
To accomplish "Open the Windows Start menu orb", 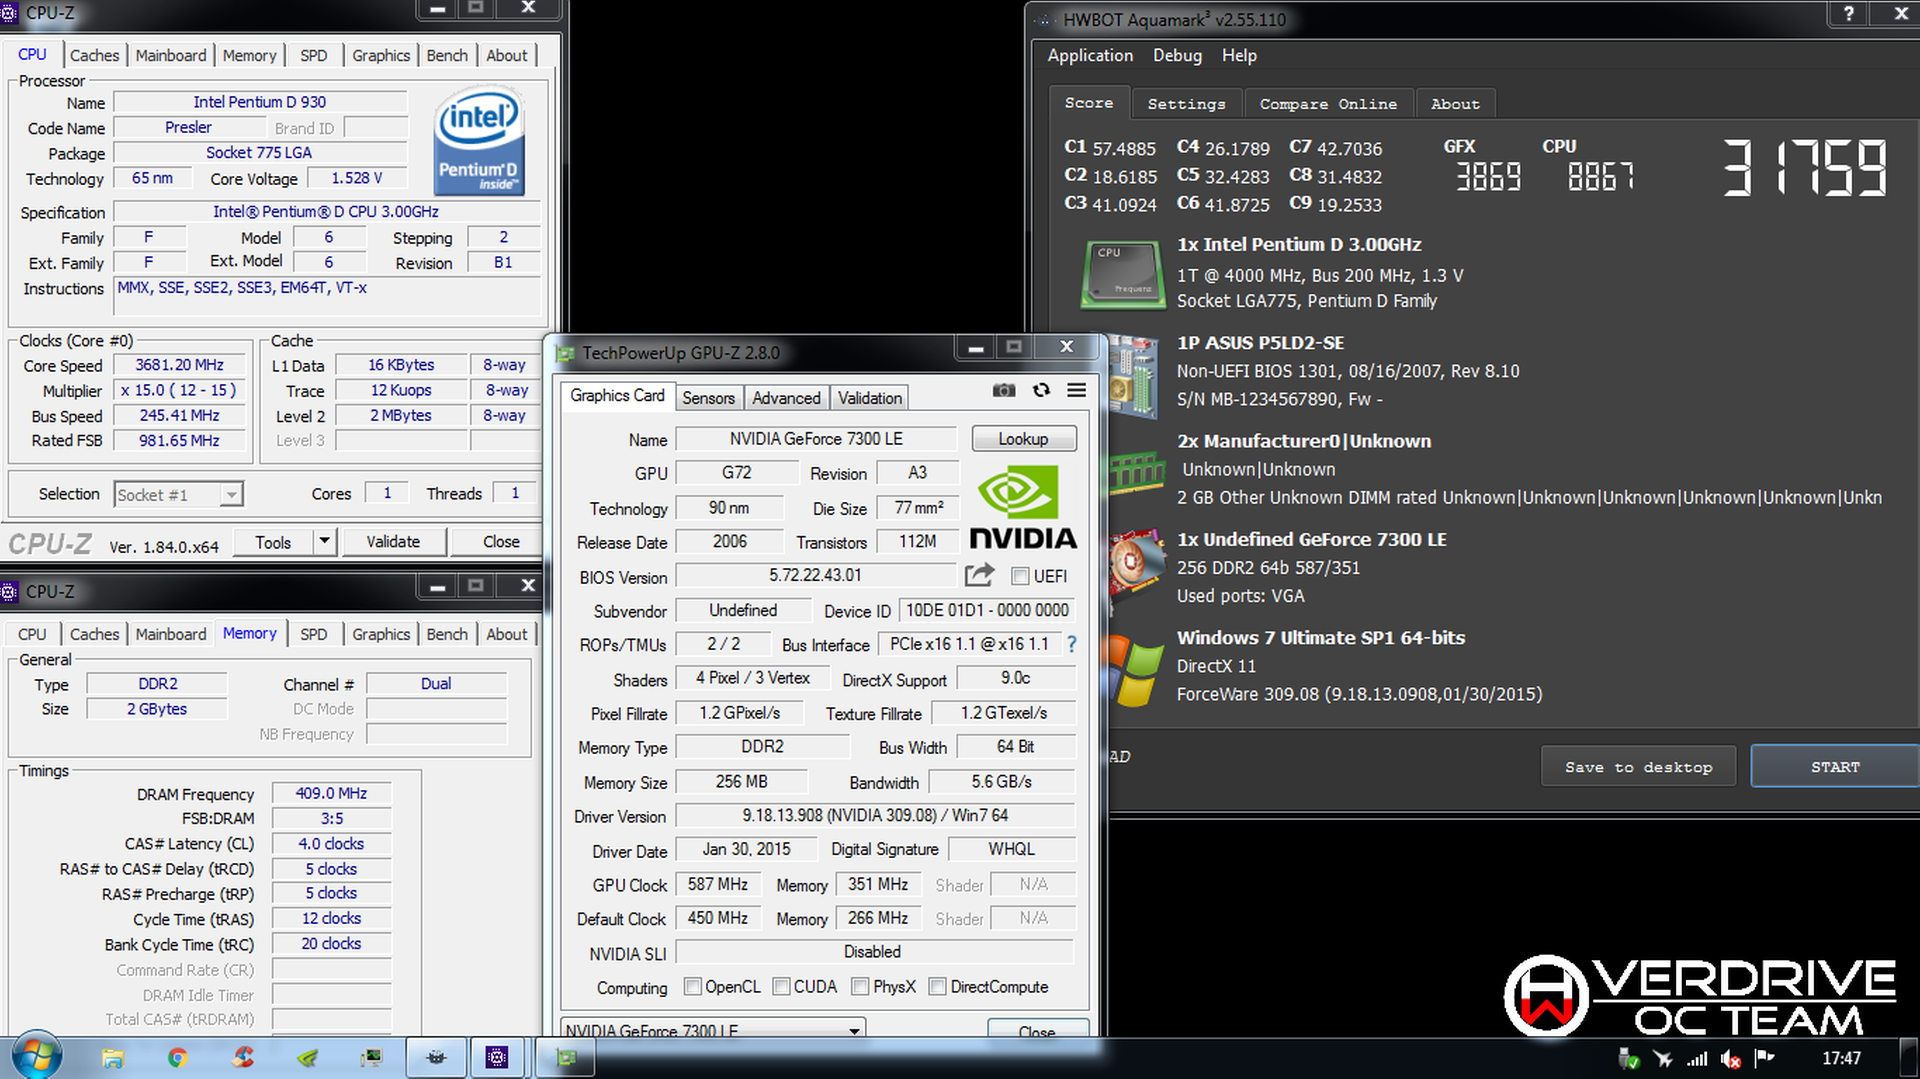I will point(36,1056).
